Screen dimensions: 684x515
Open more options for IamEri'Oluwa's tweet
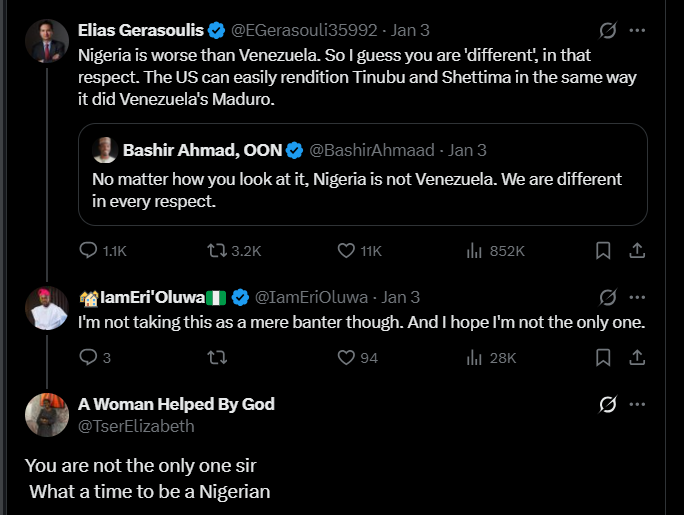638,297
